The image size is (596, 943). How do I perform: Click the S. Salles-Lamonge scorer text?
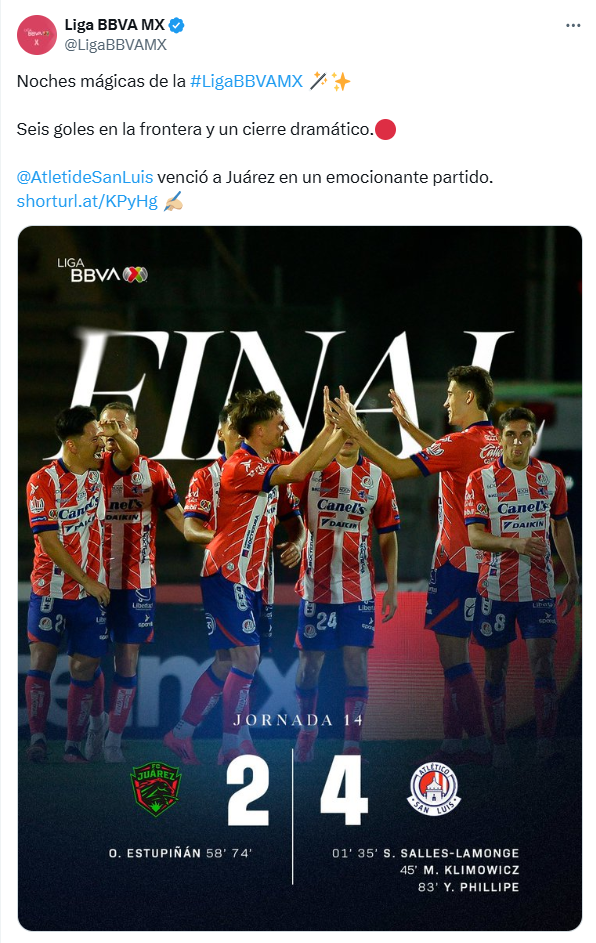[426, 853]
